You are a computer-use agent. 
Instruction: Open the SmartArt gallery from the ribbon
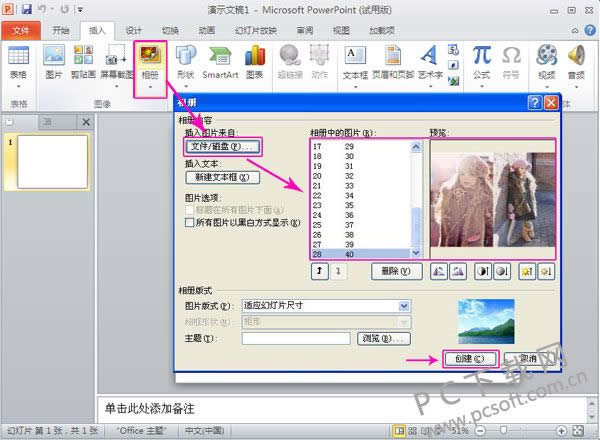tap(220, 60)
